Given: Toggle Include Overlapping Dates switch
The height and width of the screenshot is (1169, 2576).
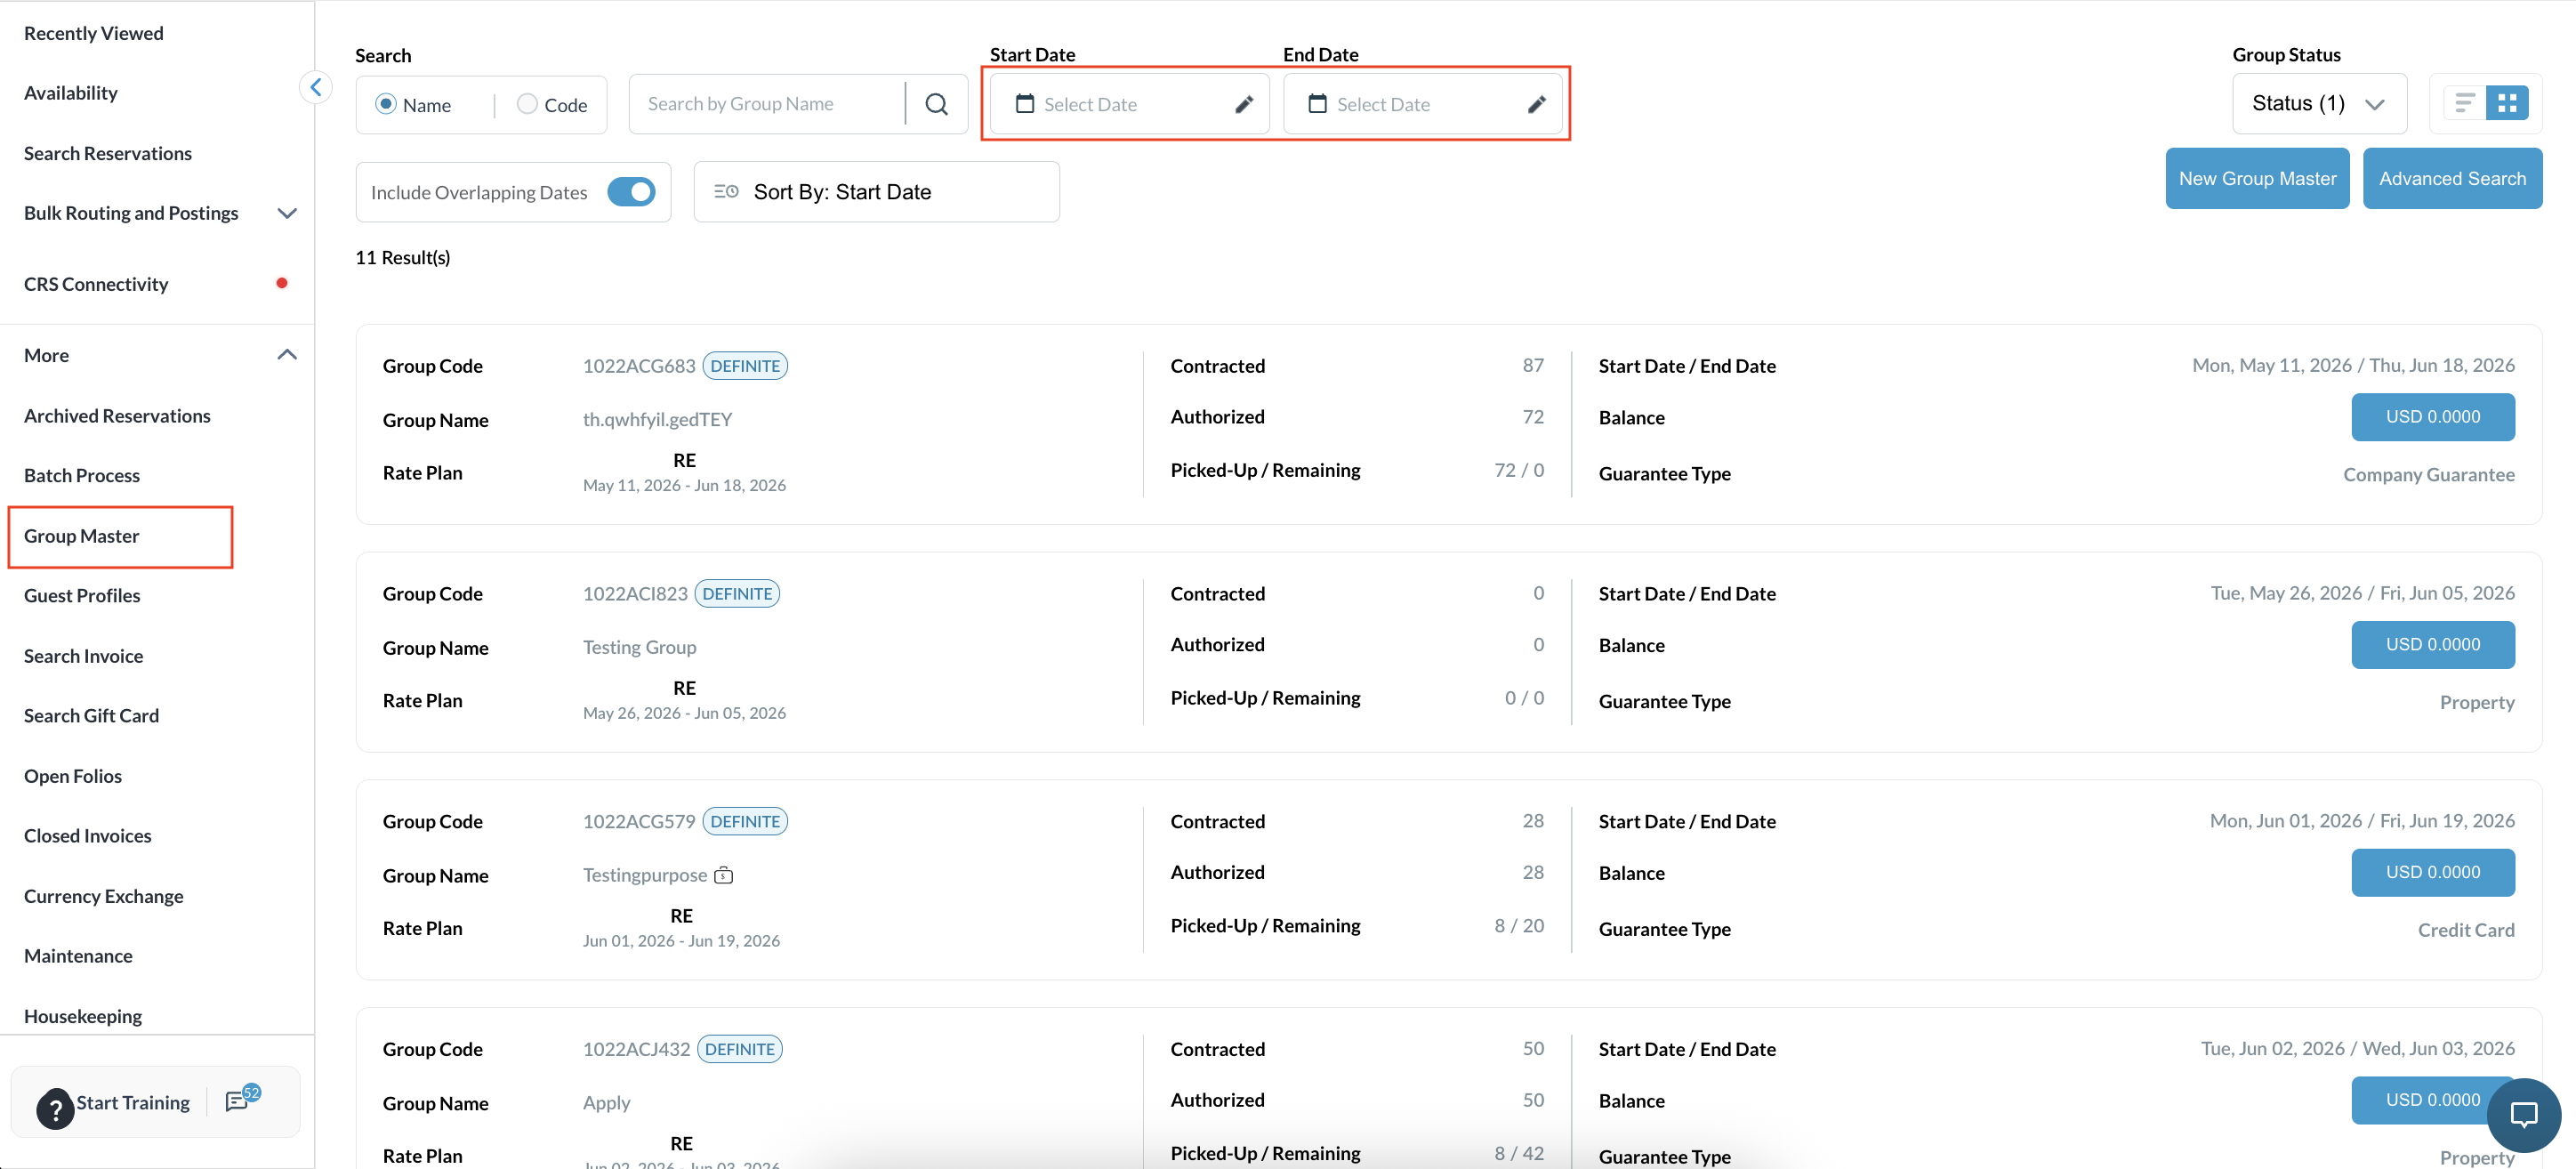Looking at the screenshot, I should point(631,192).
